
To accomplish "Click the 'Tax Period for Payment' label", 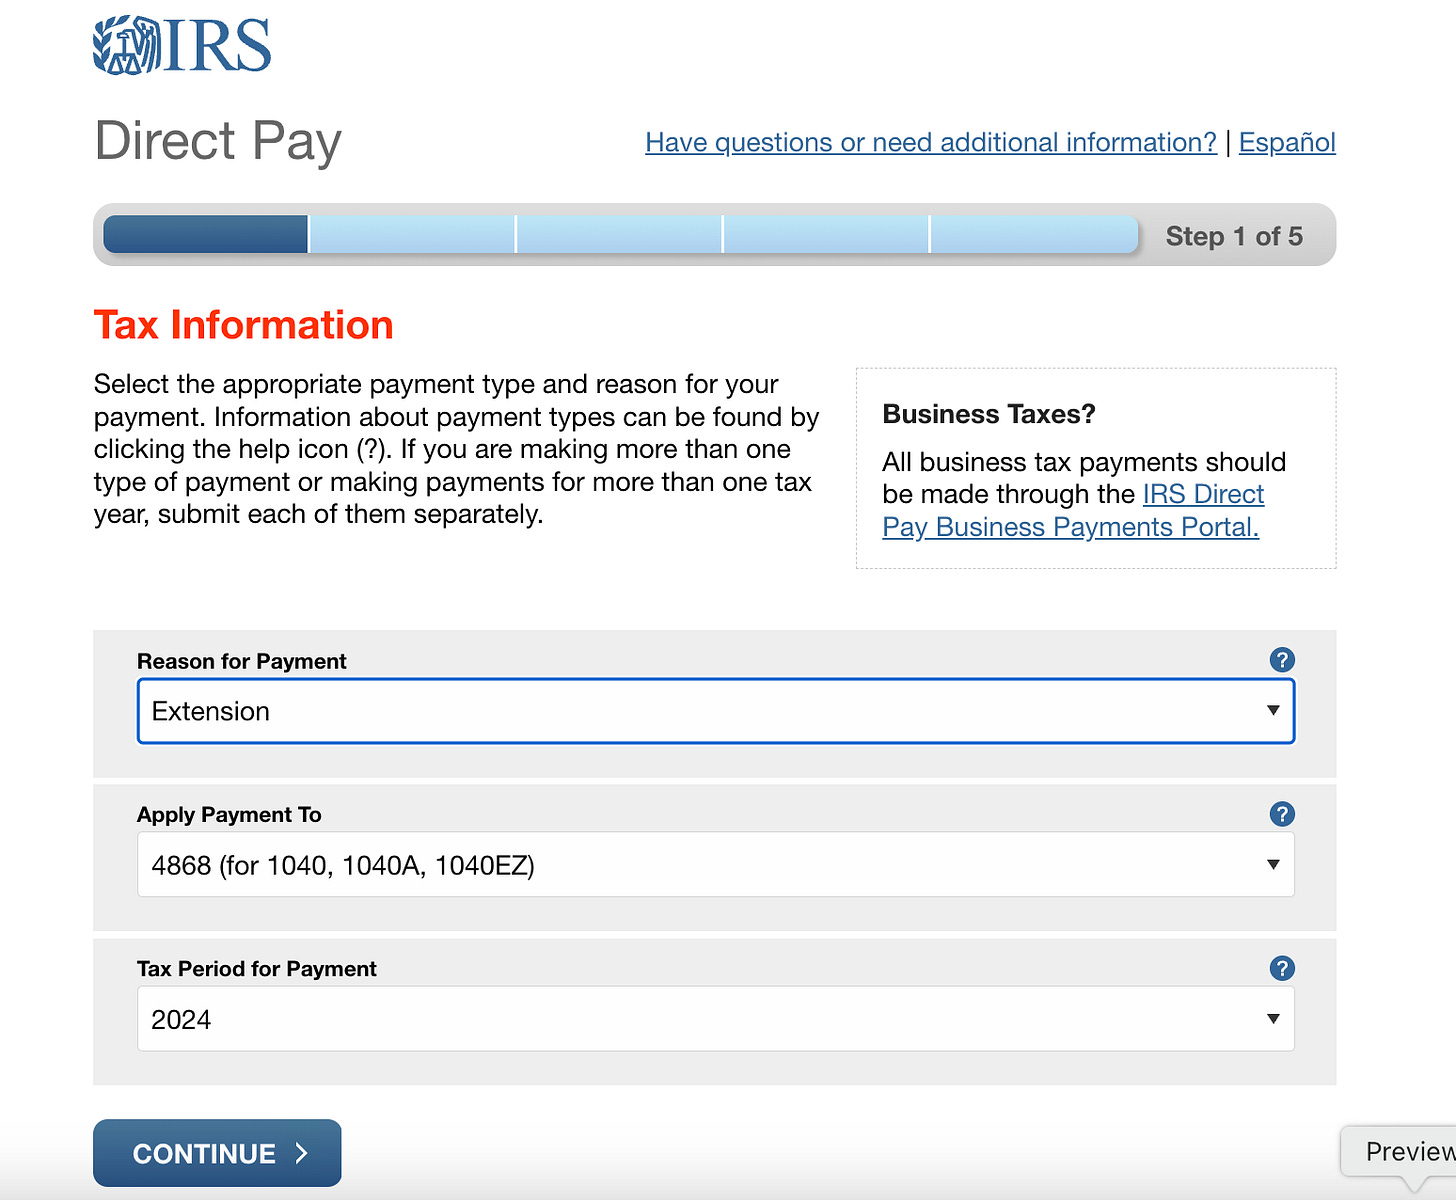I will [257, 969].
